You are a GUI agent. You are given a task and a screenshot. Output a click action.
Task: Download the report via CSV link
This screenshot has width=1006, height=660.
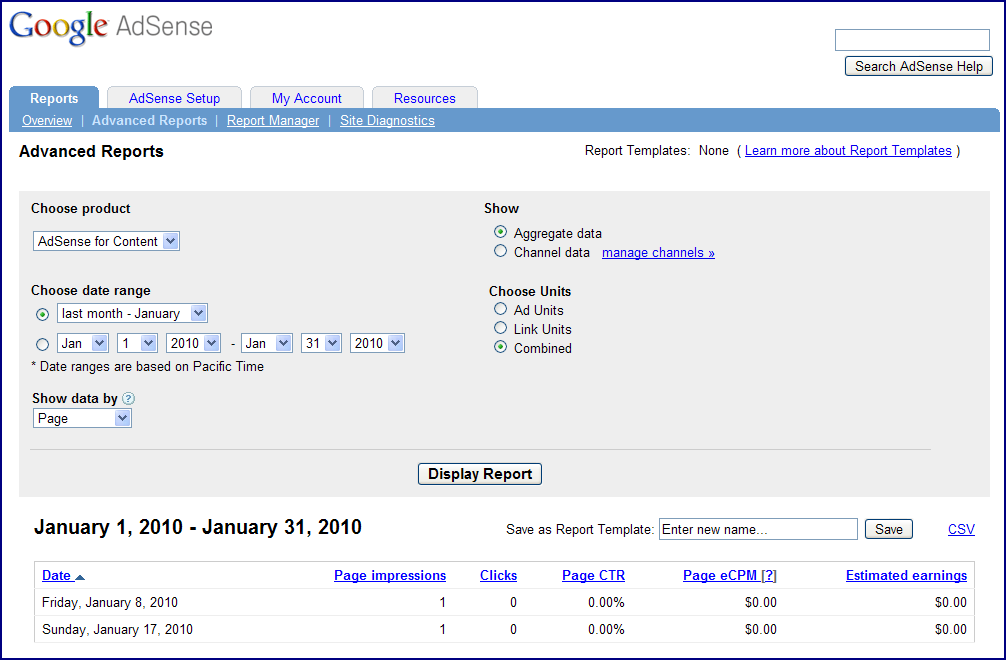tap(961, 529)
